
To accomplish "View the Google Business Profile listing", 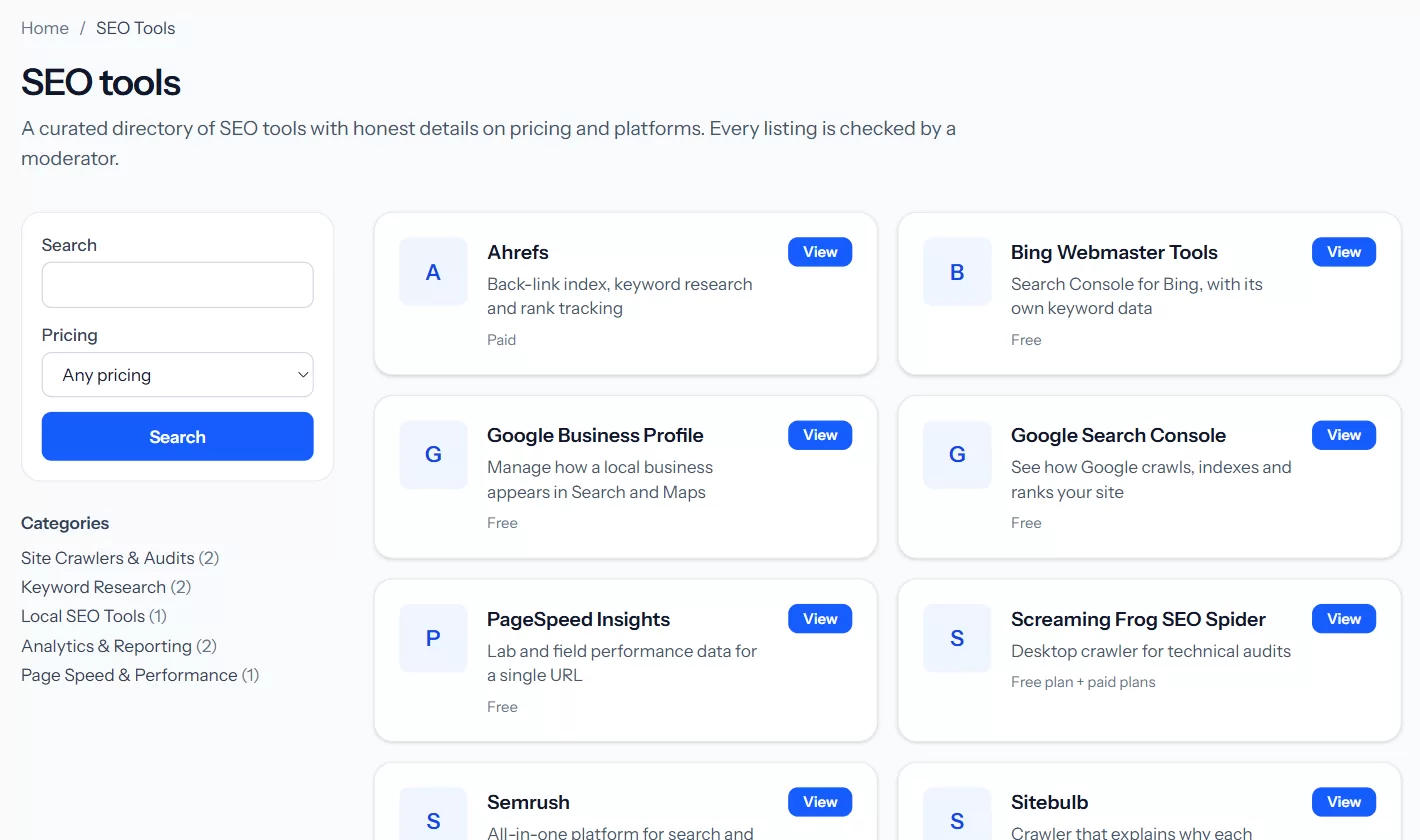I will tap(820, 435).
